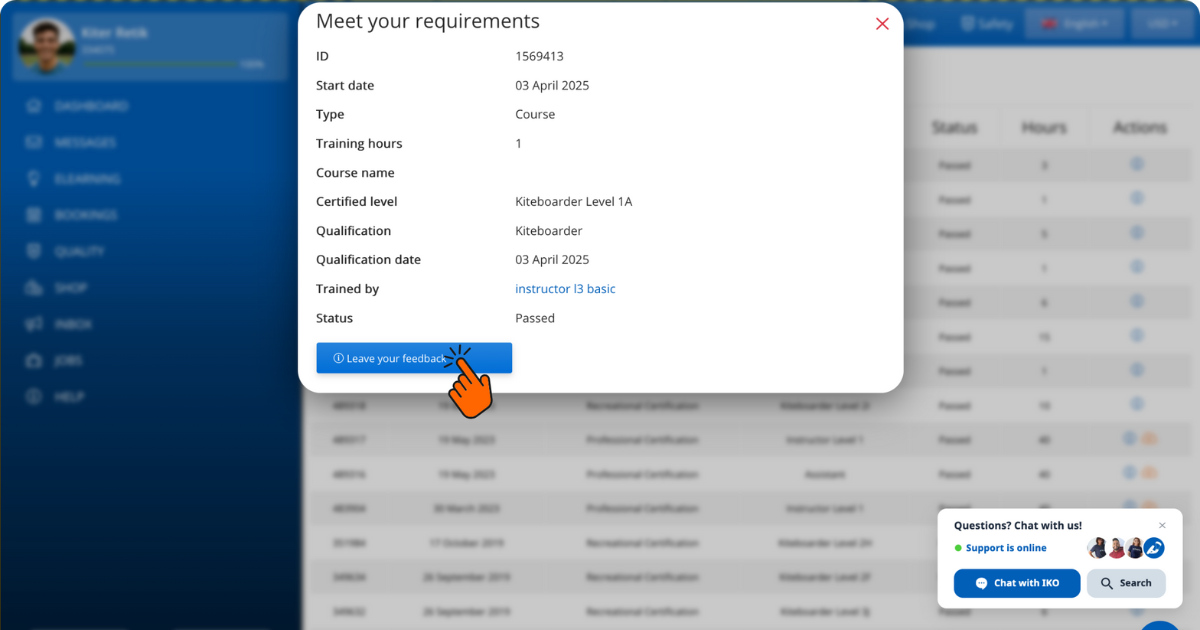Select the Quality section icon
The height and width of the screenshot is (630, 1200).
click(x=33, y=251)
